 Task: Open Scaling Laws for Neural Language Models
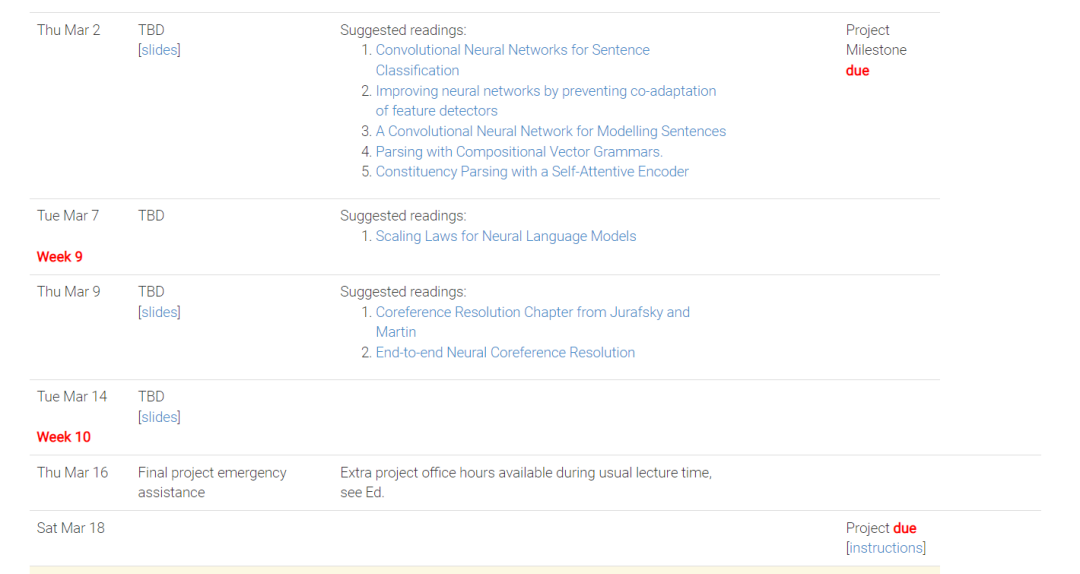click(x=506, y=236)
